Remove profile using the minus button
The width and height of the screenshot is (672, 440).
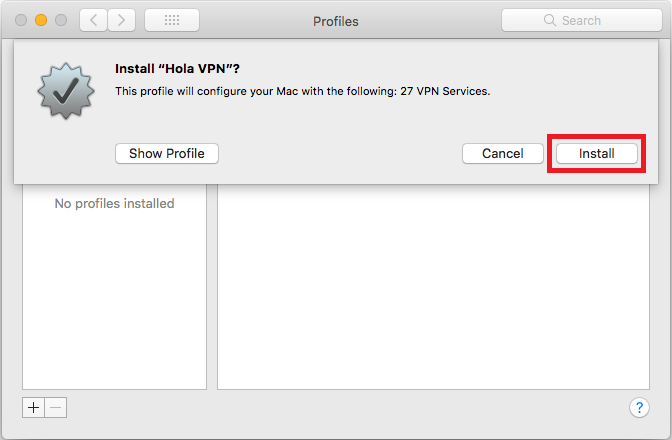click(x=56, y=407)
